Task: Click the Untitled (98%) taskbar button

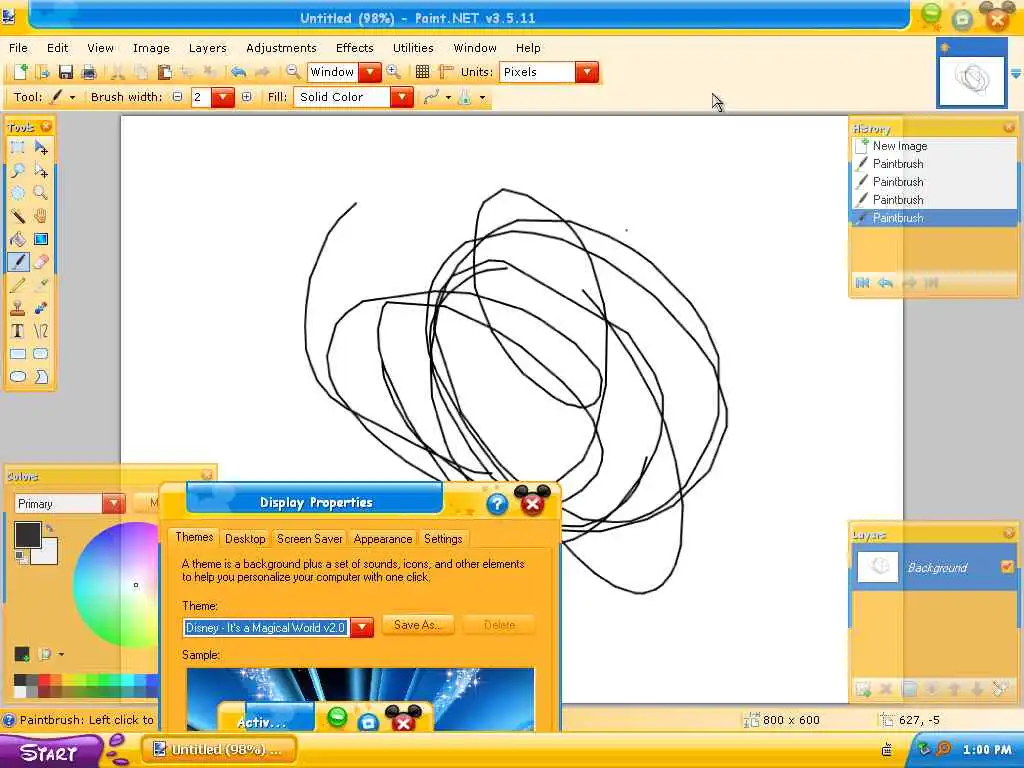Action: tap(219, 749)
